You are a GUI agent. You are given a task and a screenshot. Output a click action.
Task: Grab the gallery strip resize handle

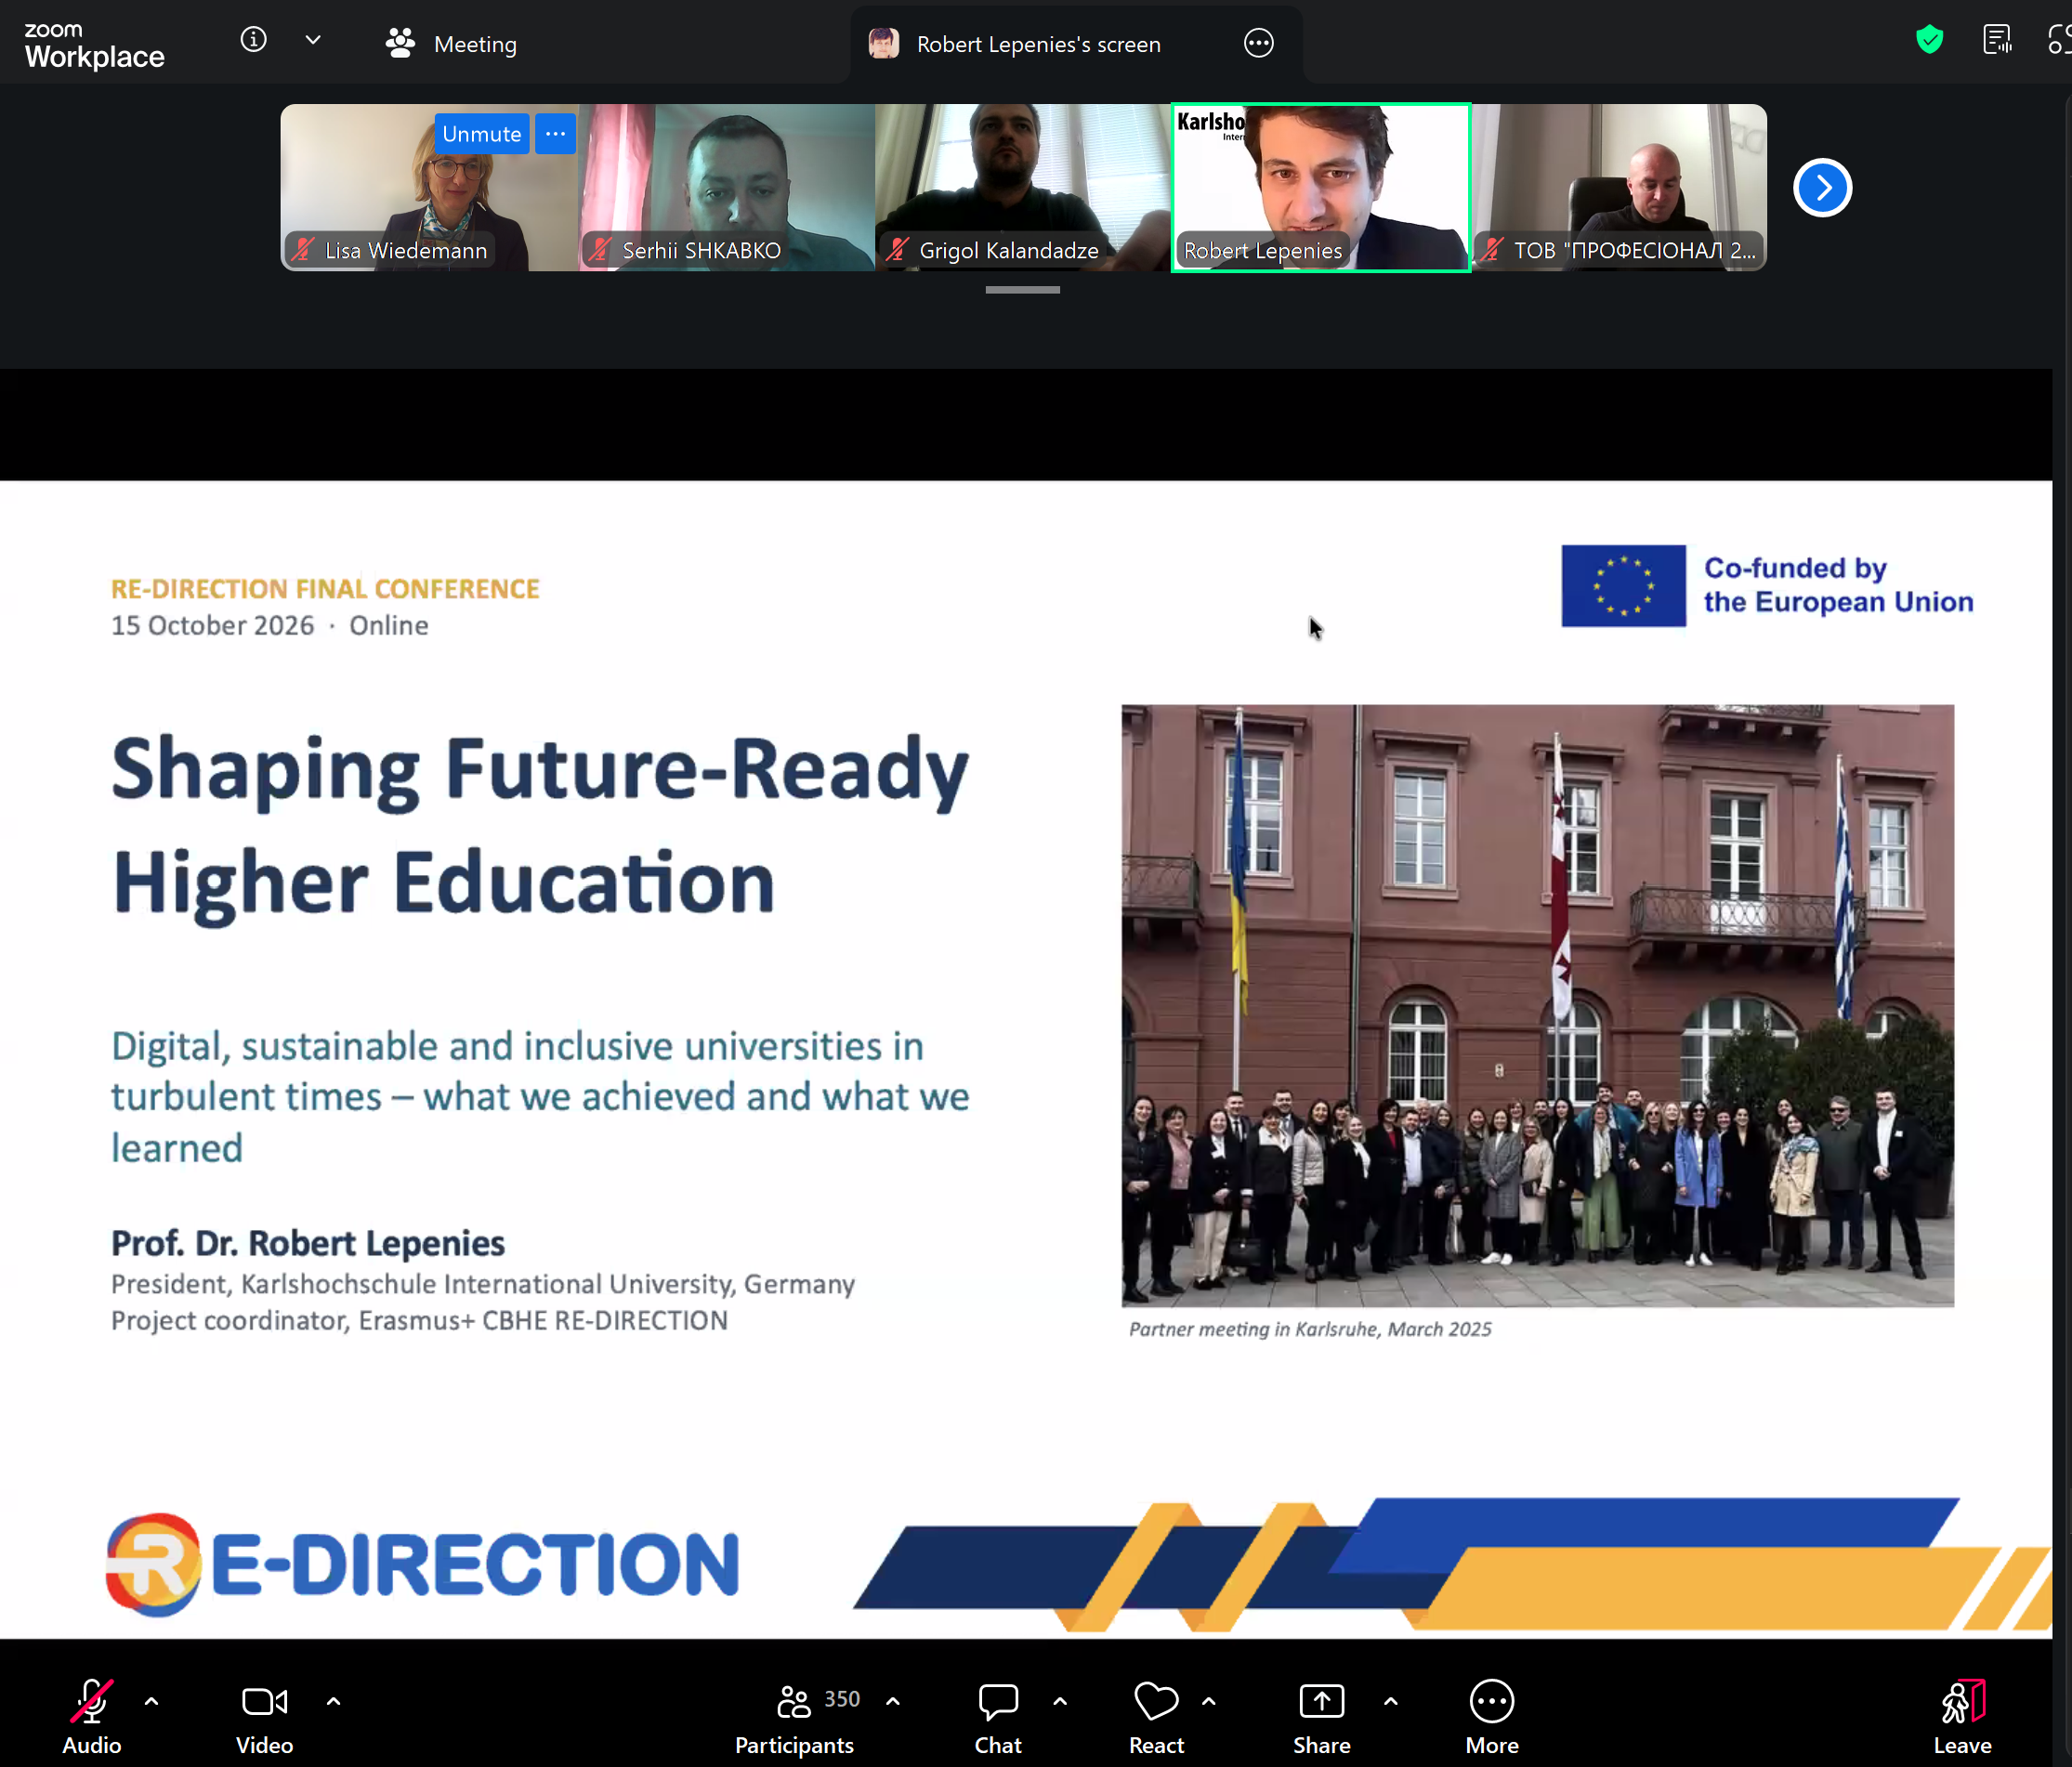click(1022, 290)
